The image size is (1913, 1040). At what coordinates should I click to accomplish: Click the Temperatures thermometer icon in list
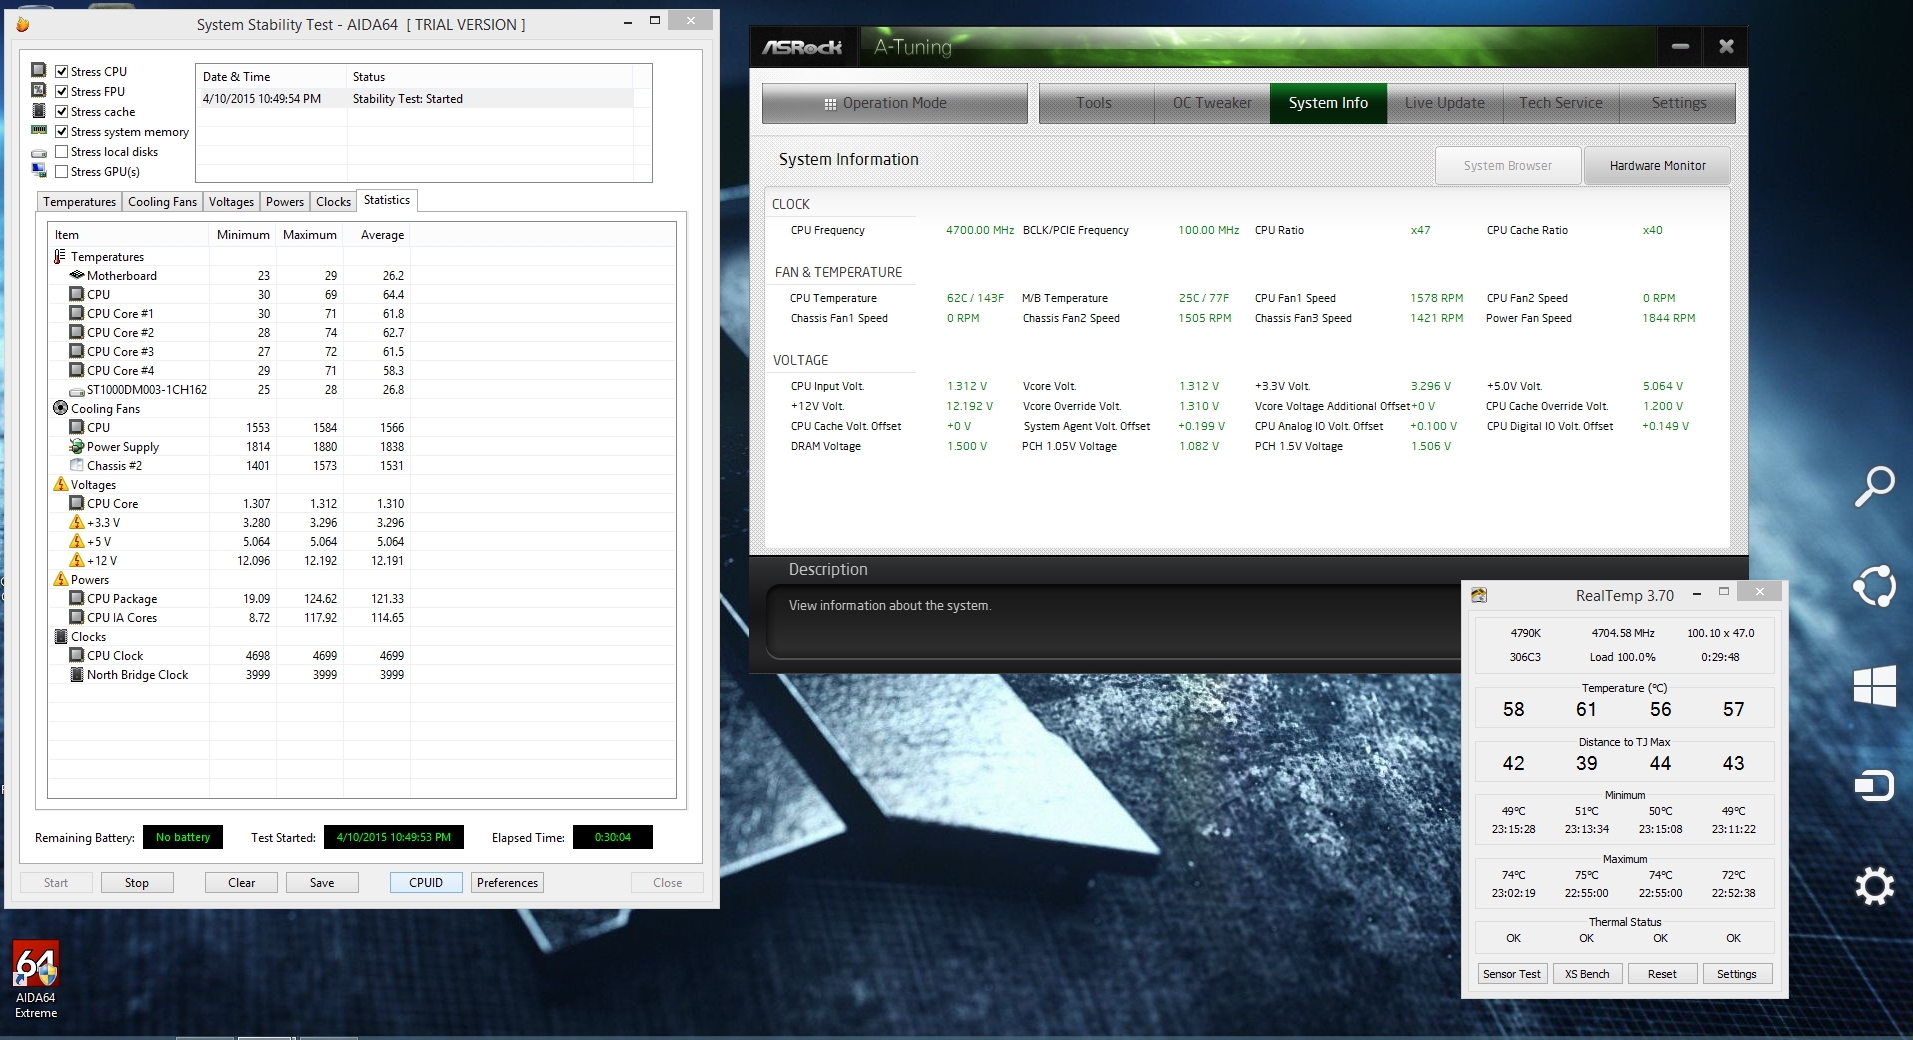click(x=60, y=257)
